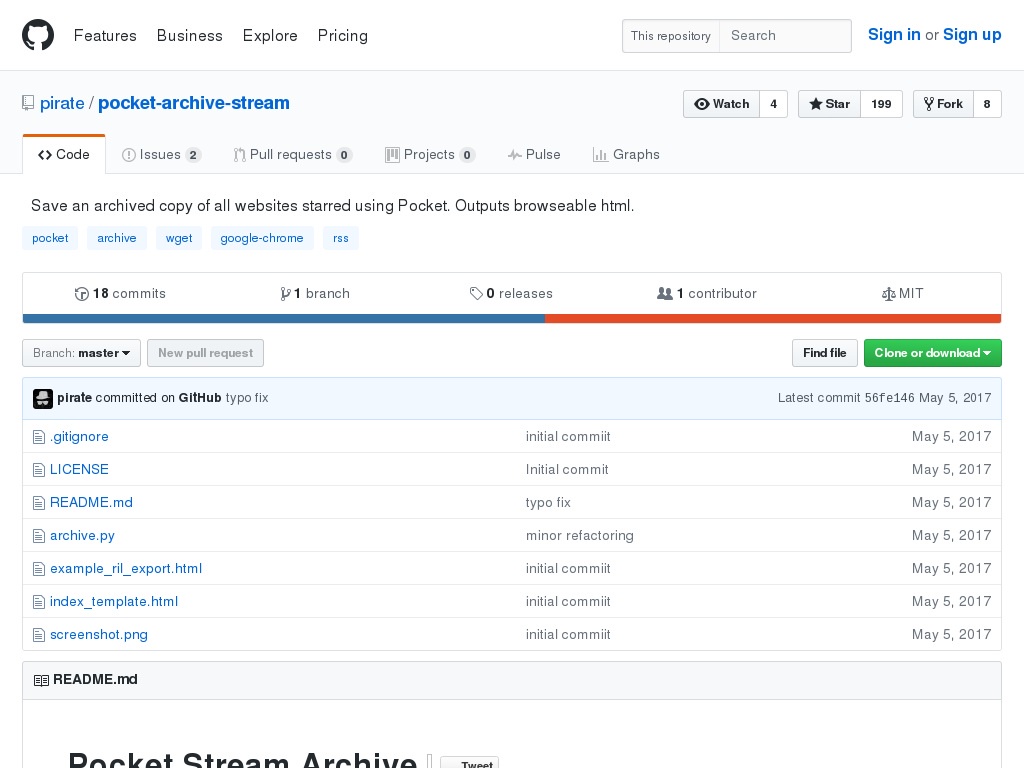Click the repository book icon beside pirate
Screen dimensions: 1024x768
pyautogui.click(x=28, y=103)
